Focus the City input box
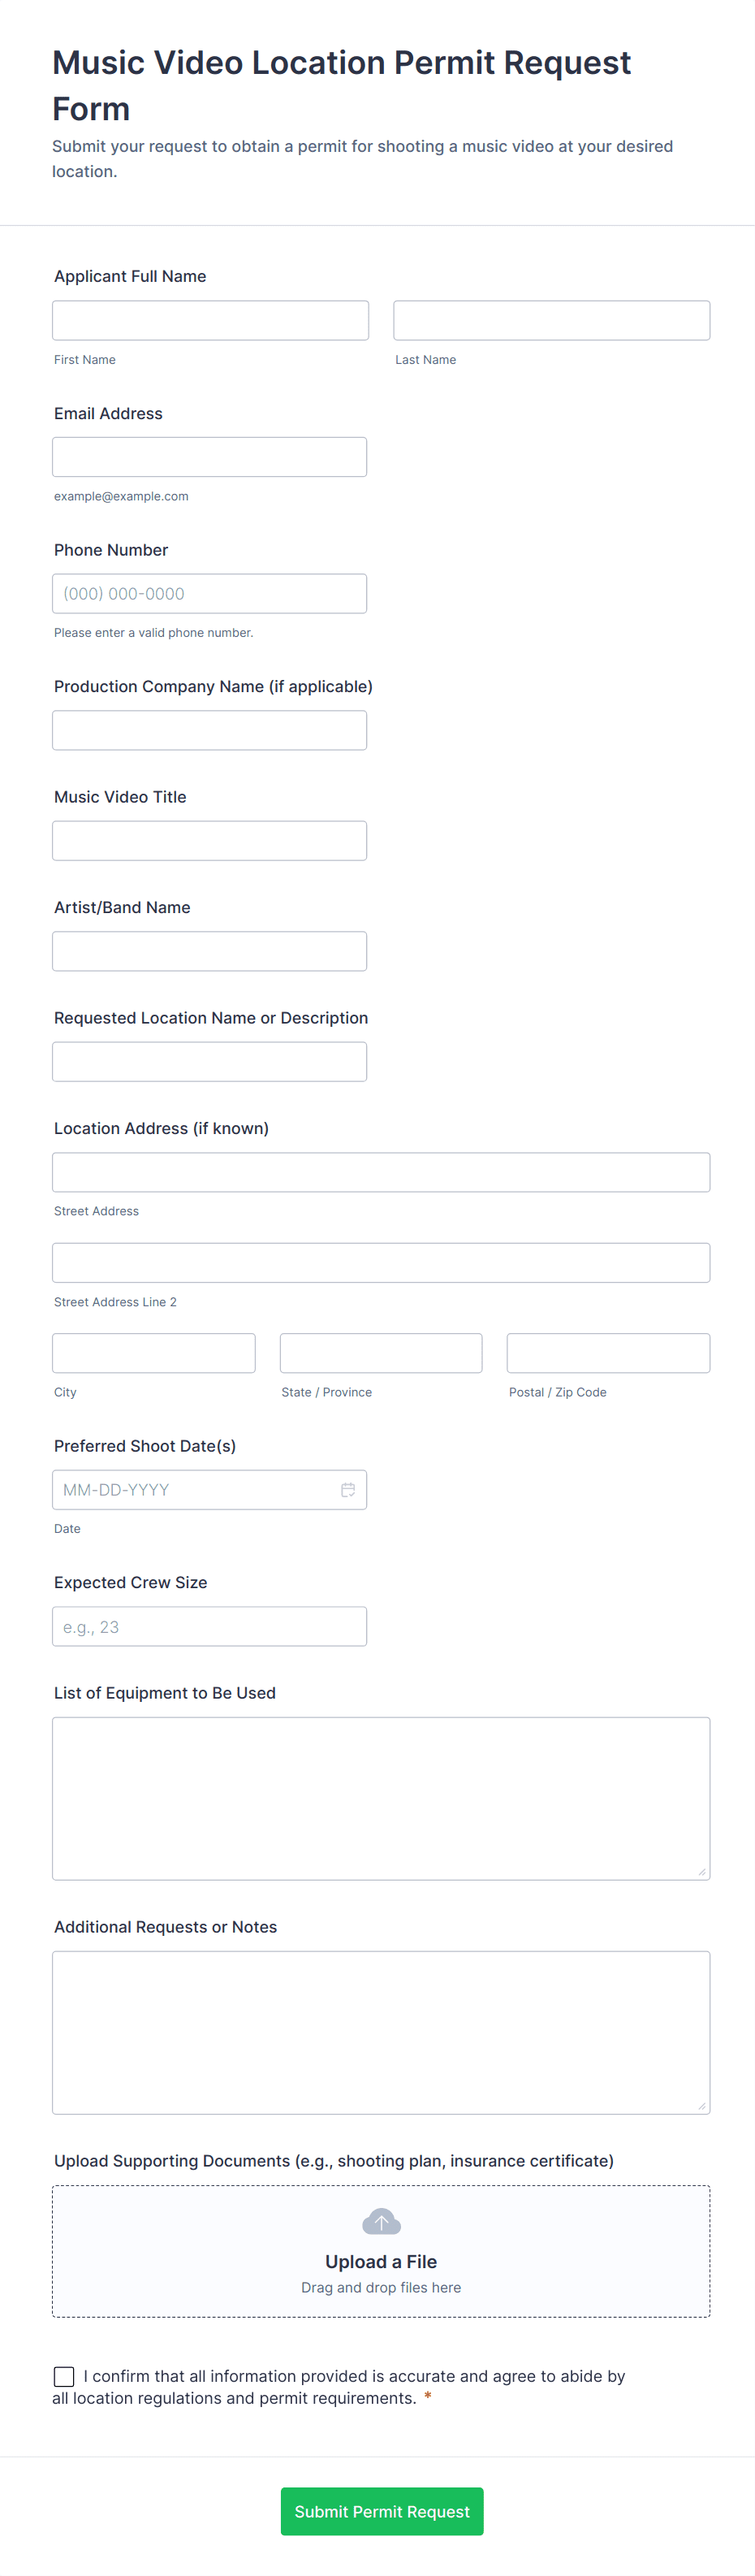This screenshot has height=2576, width=755. (x=154, y=1353)
